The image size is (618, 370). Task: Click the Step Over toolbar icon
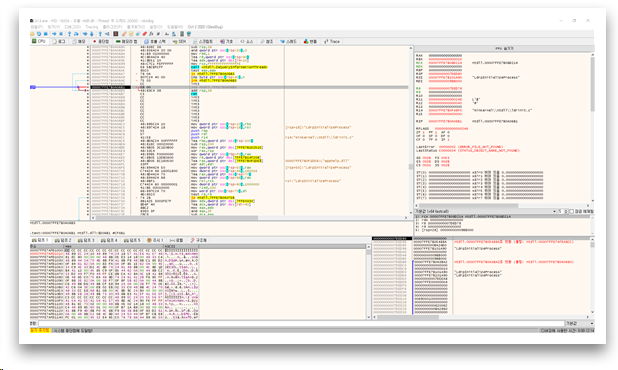76,34
